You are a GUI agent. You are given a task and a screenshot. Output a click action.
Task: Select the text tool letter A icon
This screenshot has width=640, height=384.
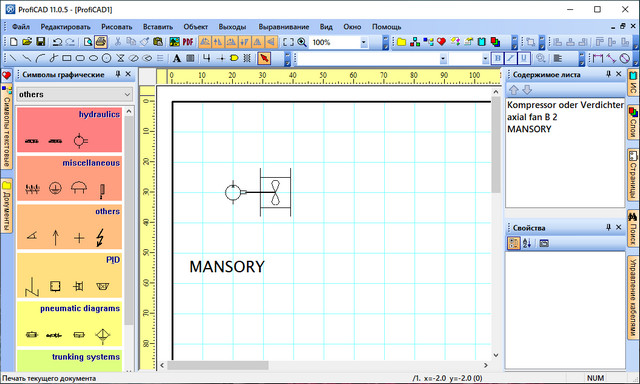tap(176, 58)
